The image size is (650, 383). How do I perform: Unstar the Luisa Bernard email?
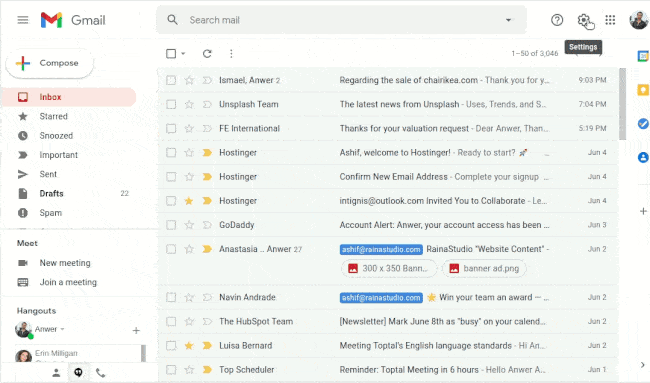click(x=189, y=345)
